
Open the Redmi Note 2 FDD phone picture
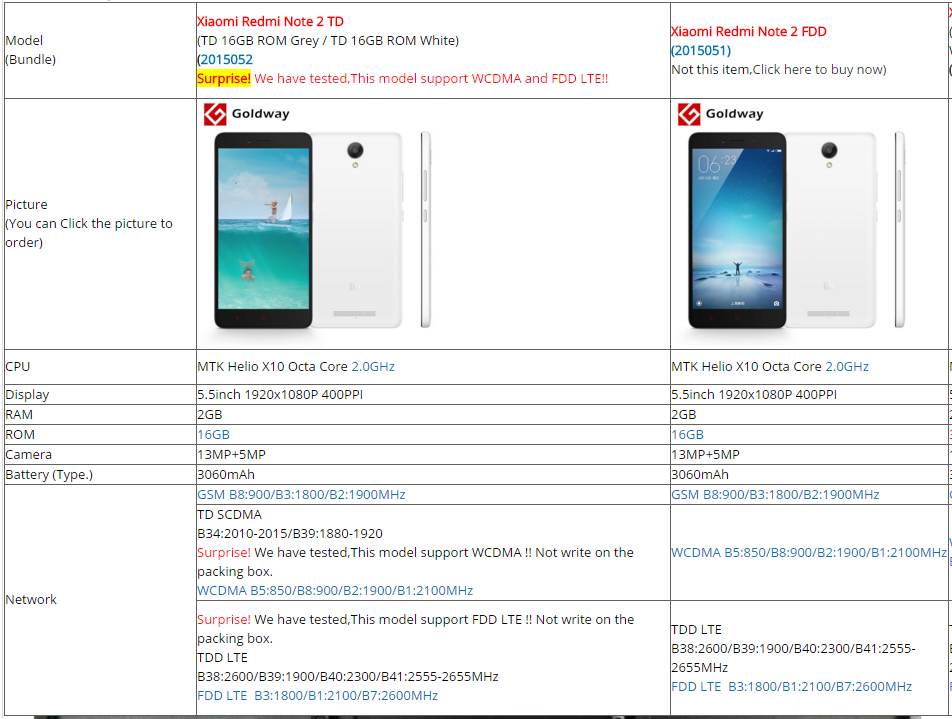click(797, 230)
